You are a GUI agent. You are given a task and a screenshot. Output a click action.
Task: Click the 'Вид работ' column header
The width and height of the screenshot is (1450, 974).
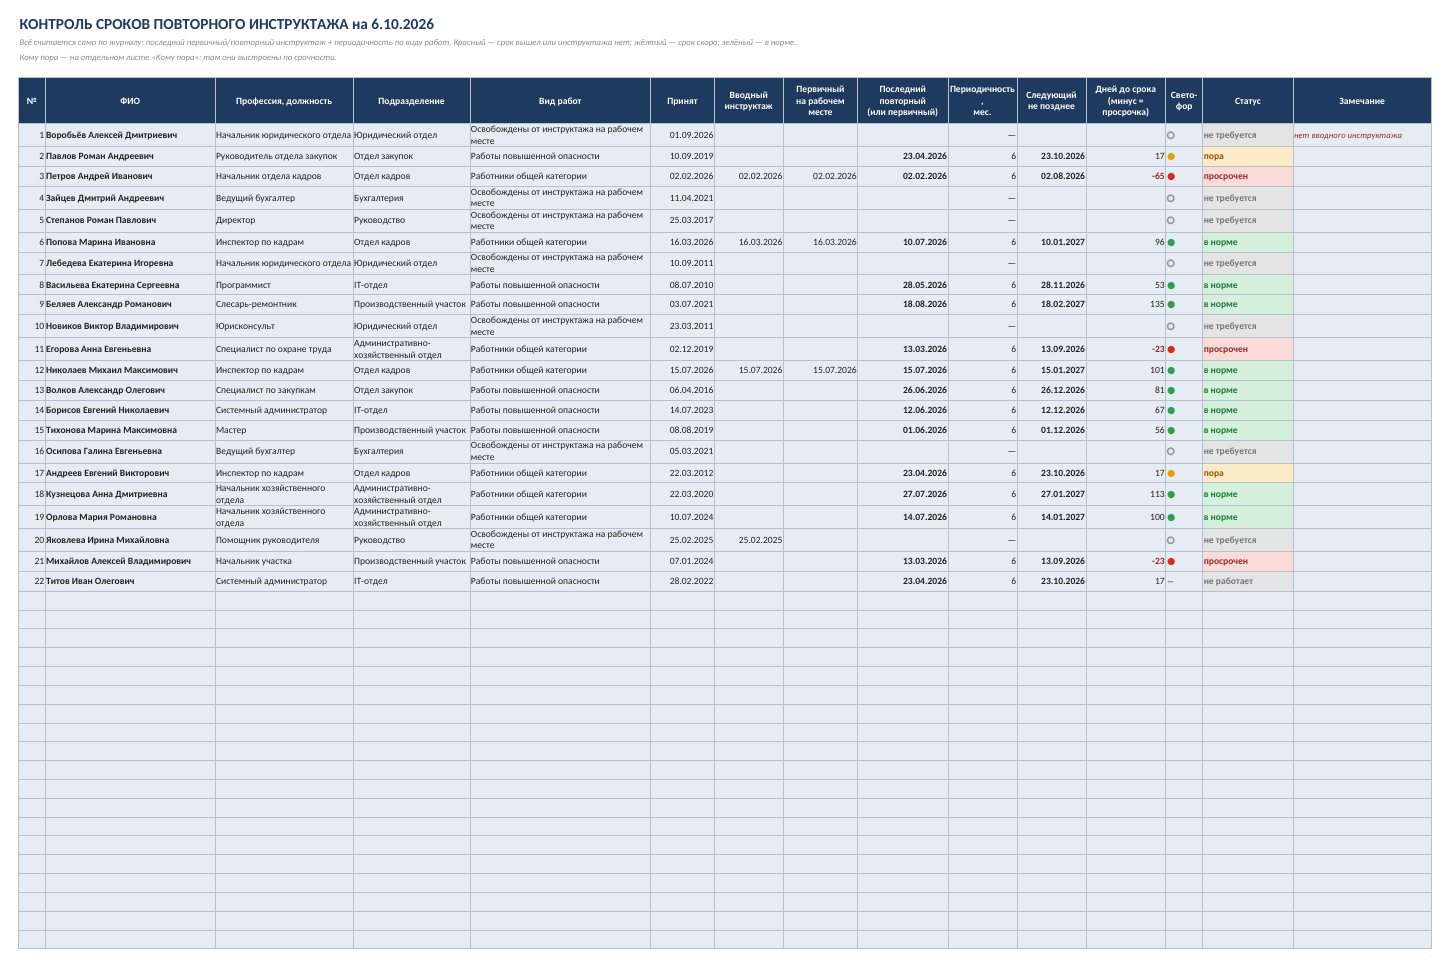click(x=560, y=101)
